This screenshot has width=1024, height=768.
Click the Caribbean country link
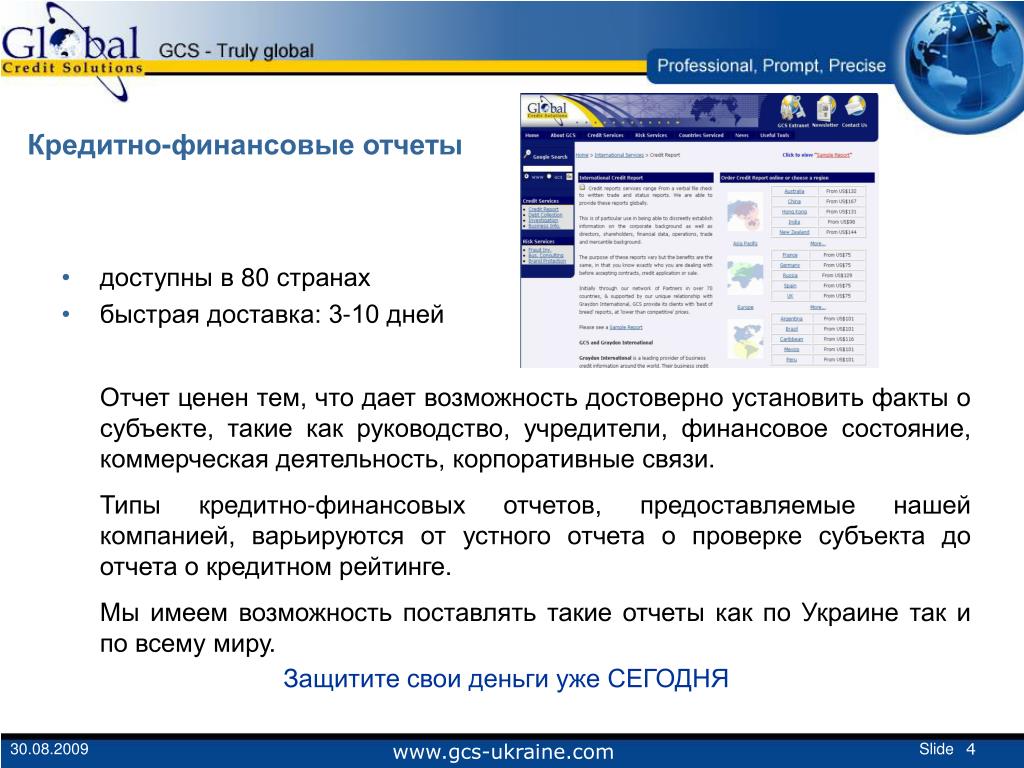[792, 339]
